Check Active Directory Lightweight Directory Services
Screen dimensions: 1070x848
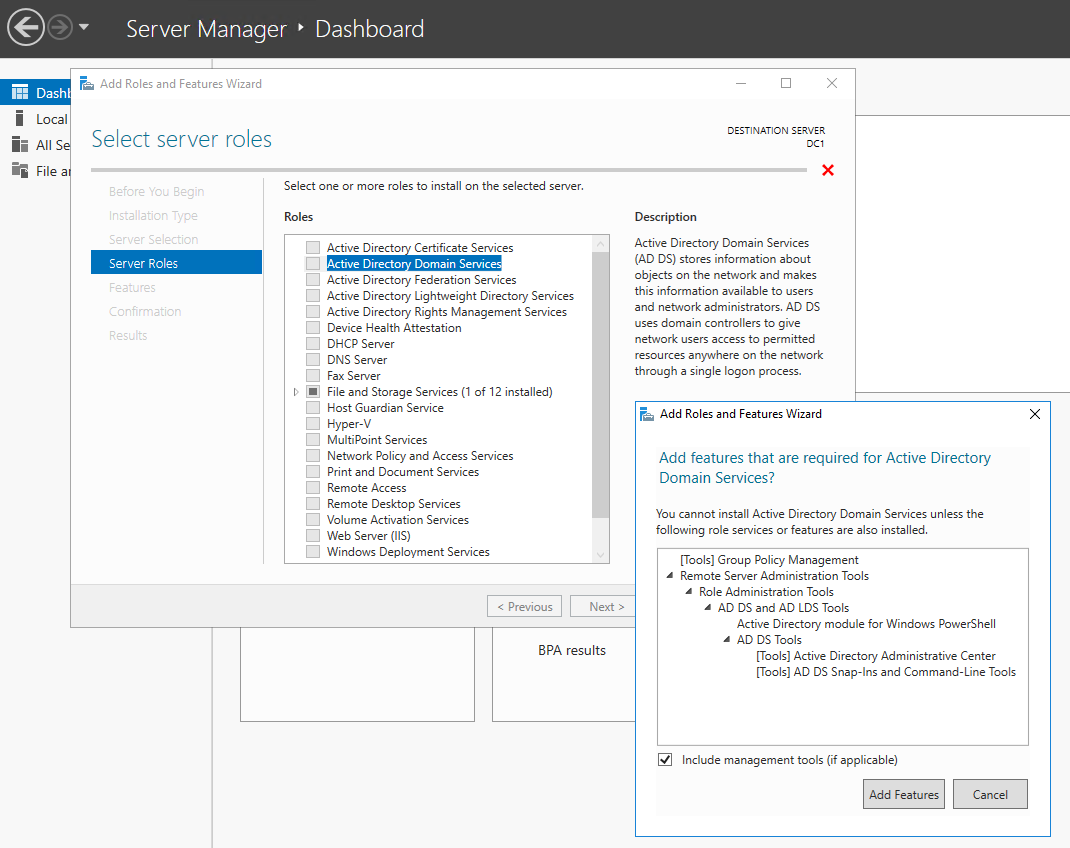(313, 295)
